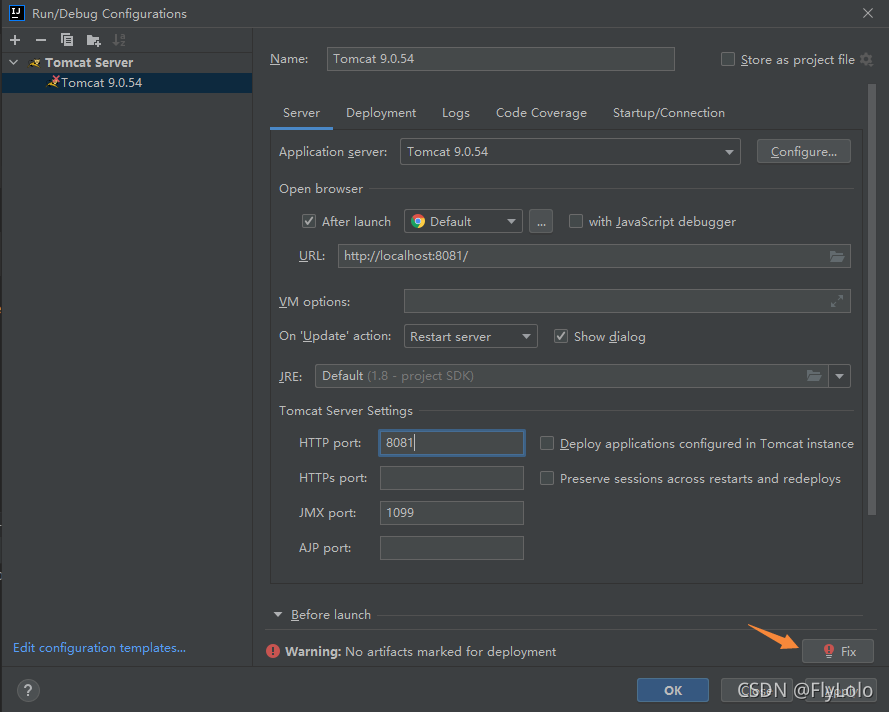Close the Run/Debug Configurations dialog
The width and height of the screenshot is (889, 712).
tap(868, 13)
